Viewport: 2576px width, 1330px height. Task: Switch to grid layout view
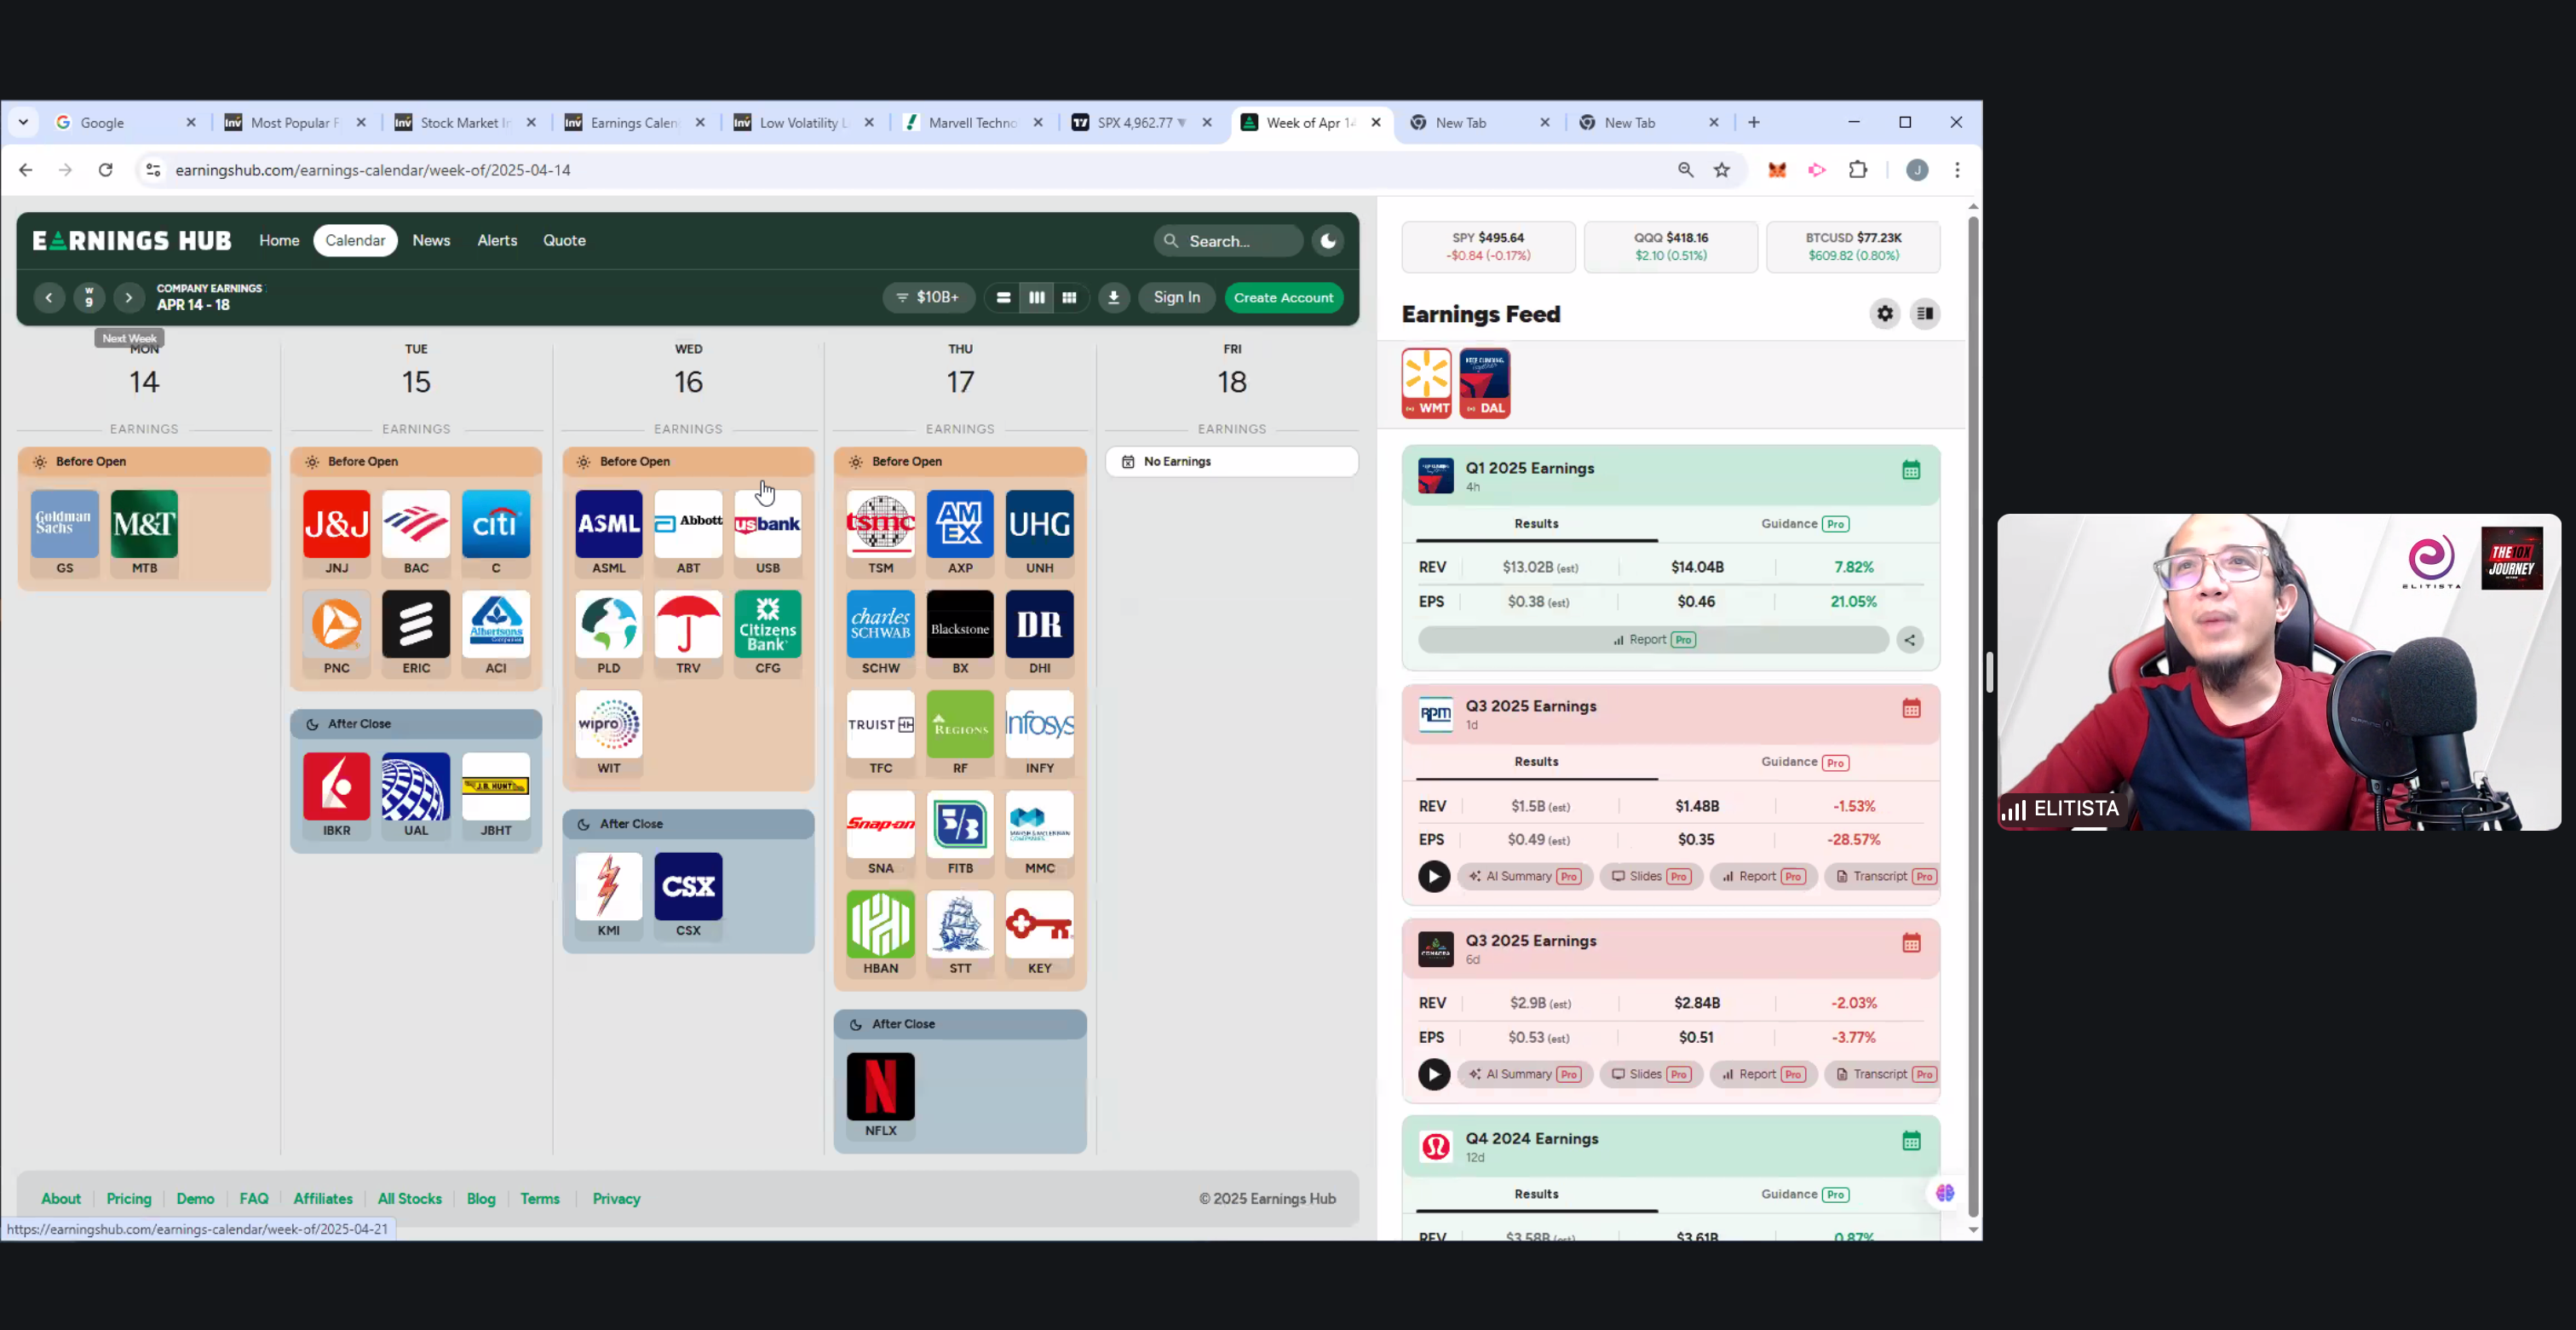(x=1069, y=298)
